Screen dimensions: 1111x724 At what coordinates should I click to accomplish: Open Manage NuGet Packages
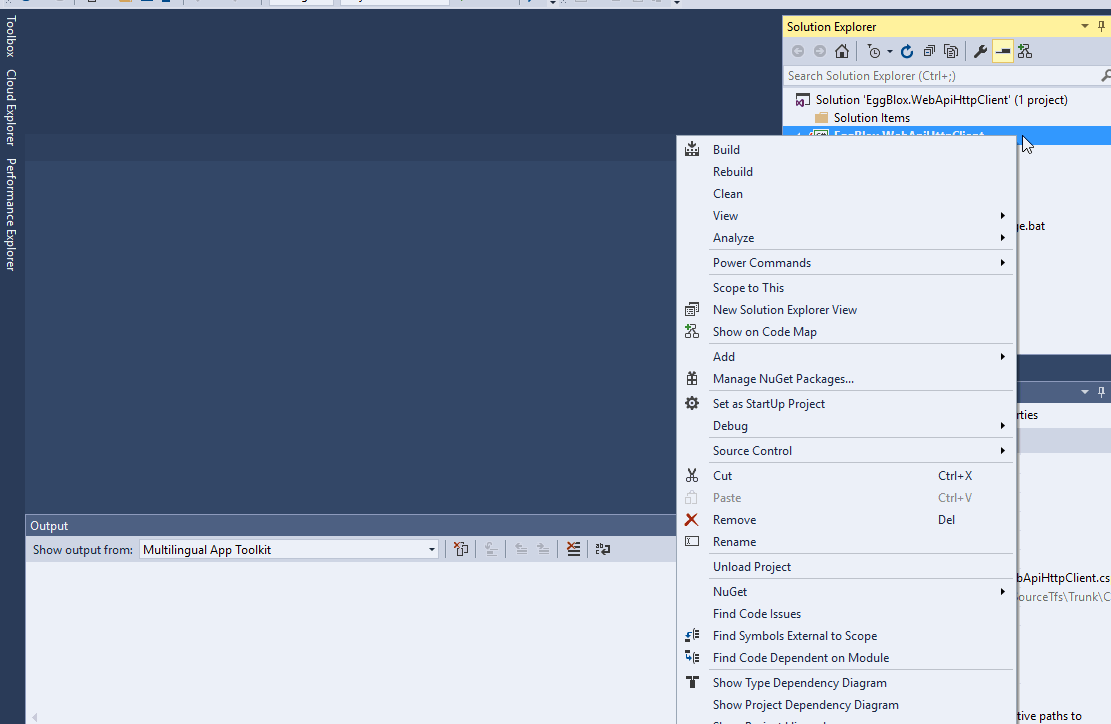[847, 378]
